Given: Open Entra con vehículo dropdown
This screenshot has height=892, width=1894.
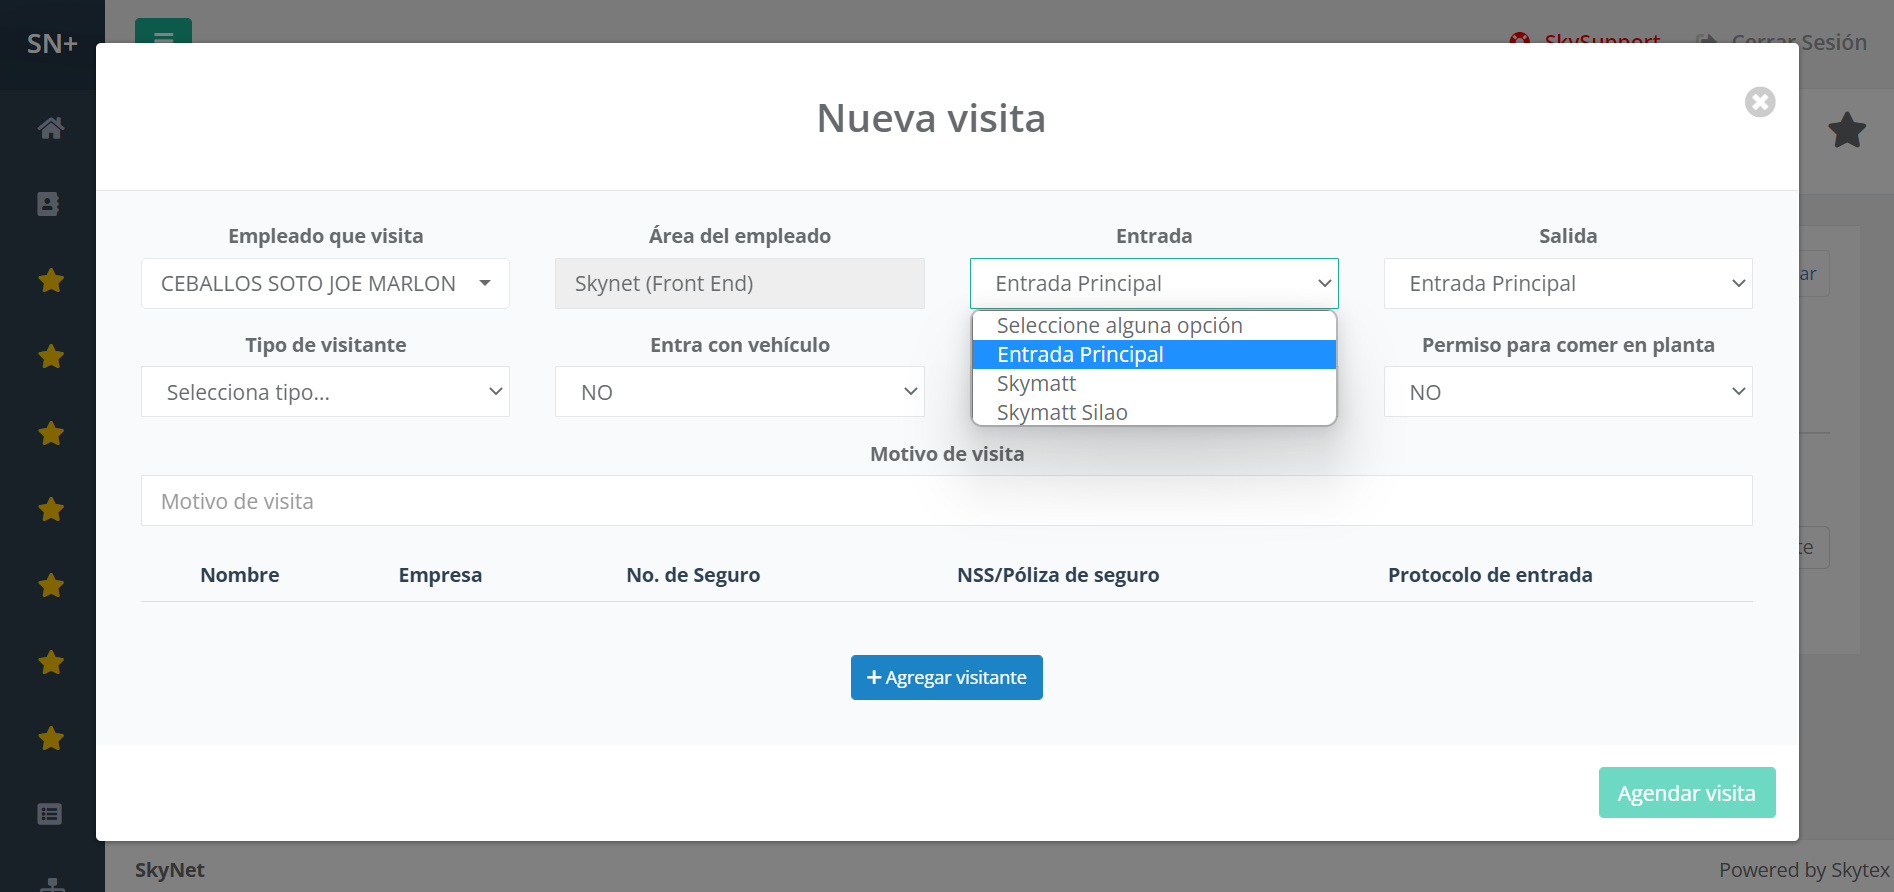Looking at the screenshot, I should pos(740,392).
